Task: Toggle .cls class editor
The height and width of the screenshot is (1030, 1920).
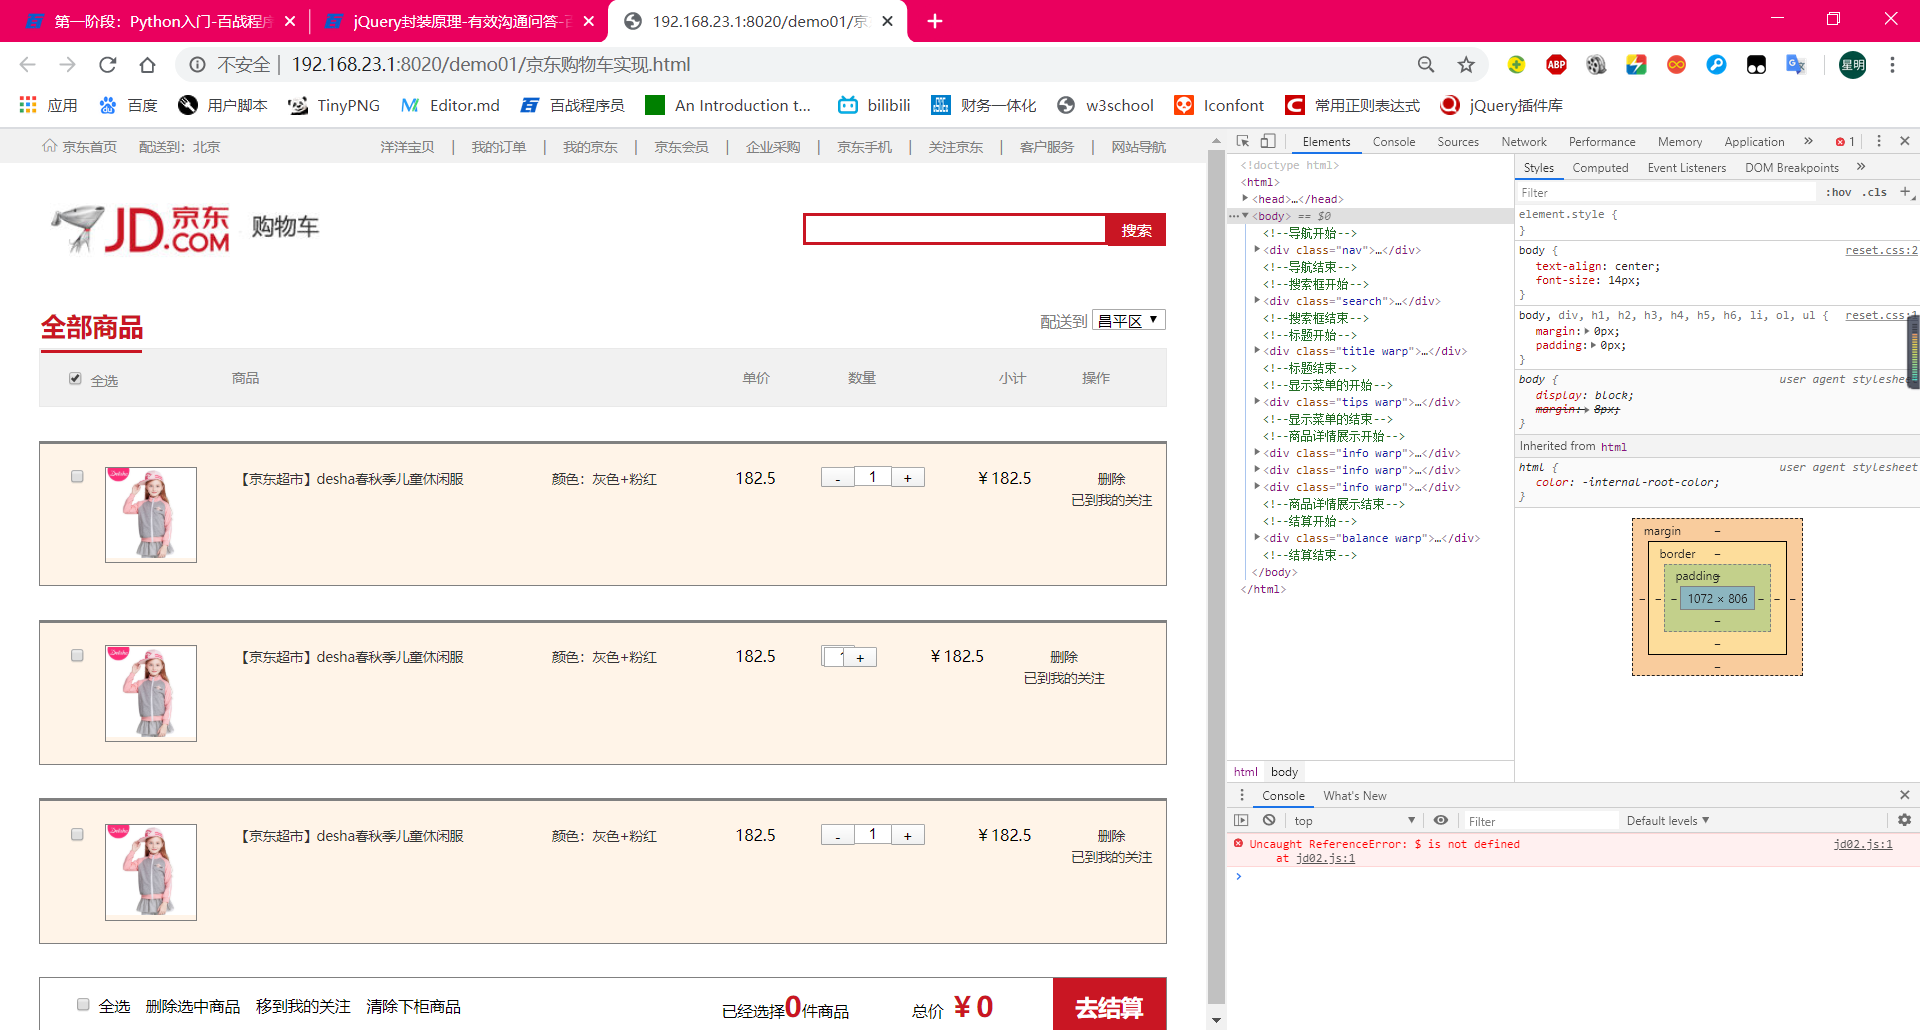Action: pos(1875,192)
